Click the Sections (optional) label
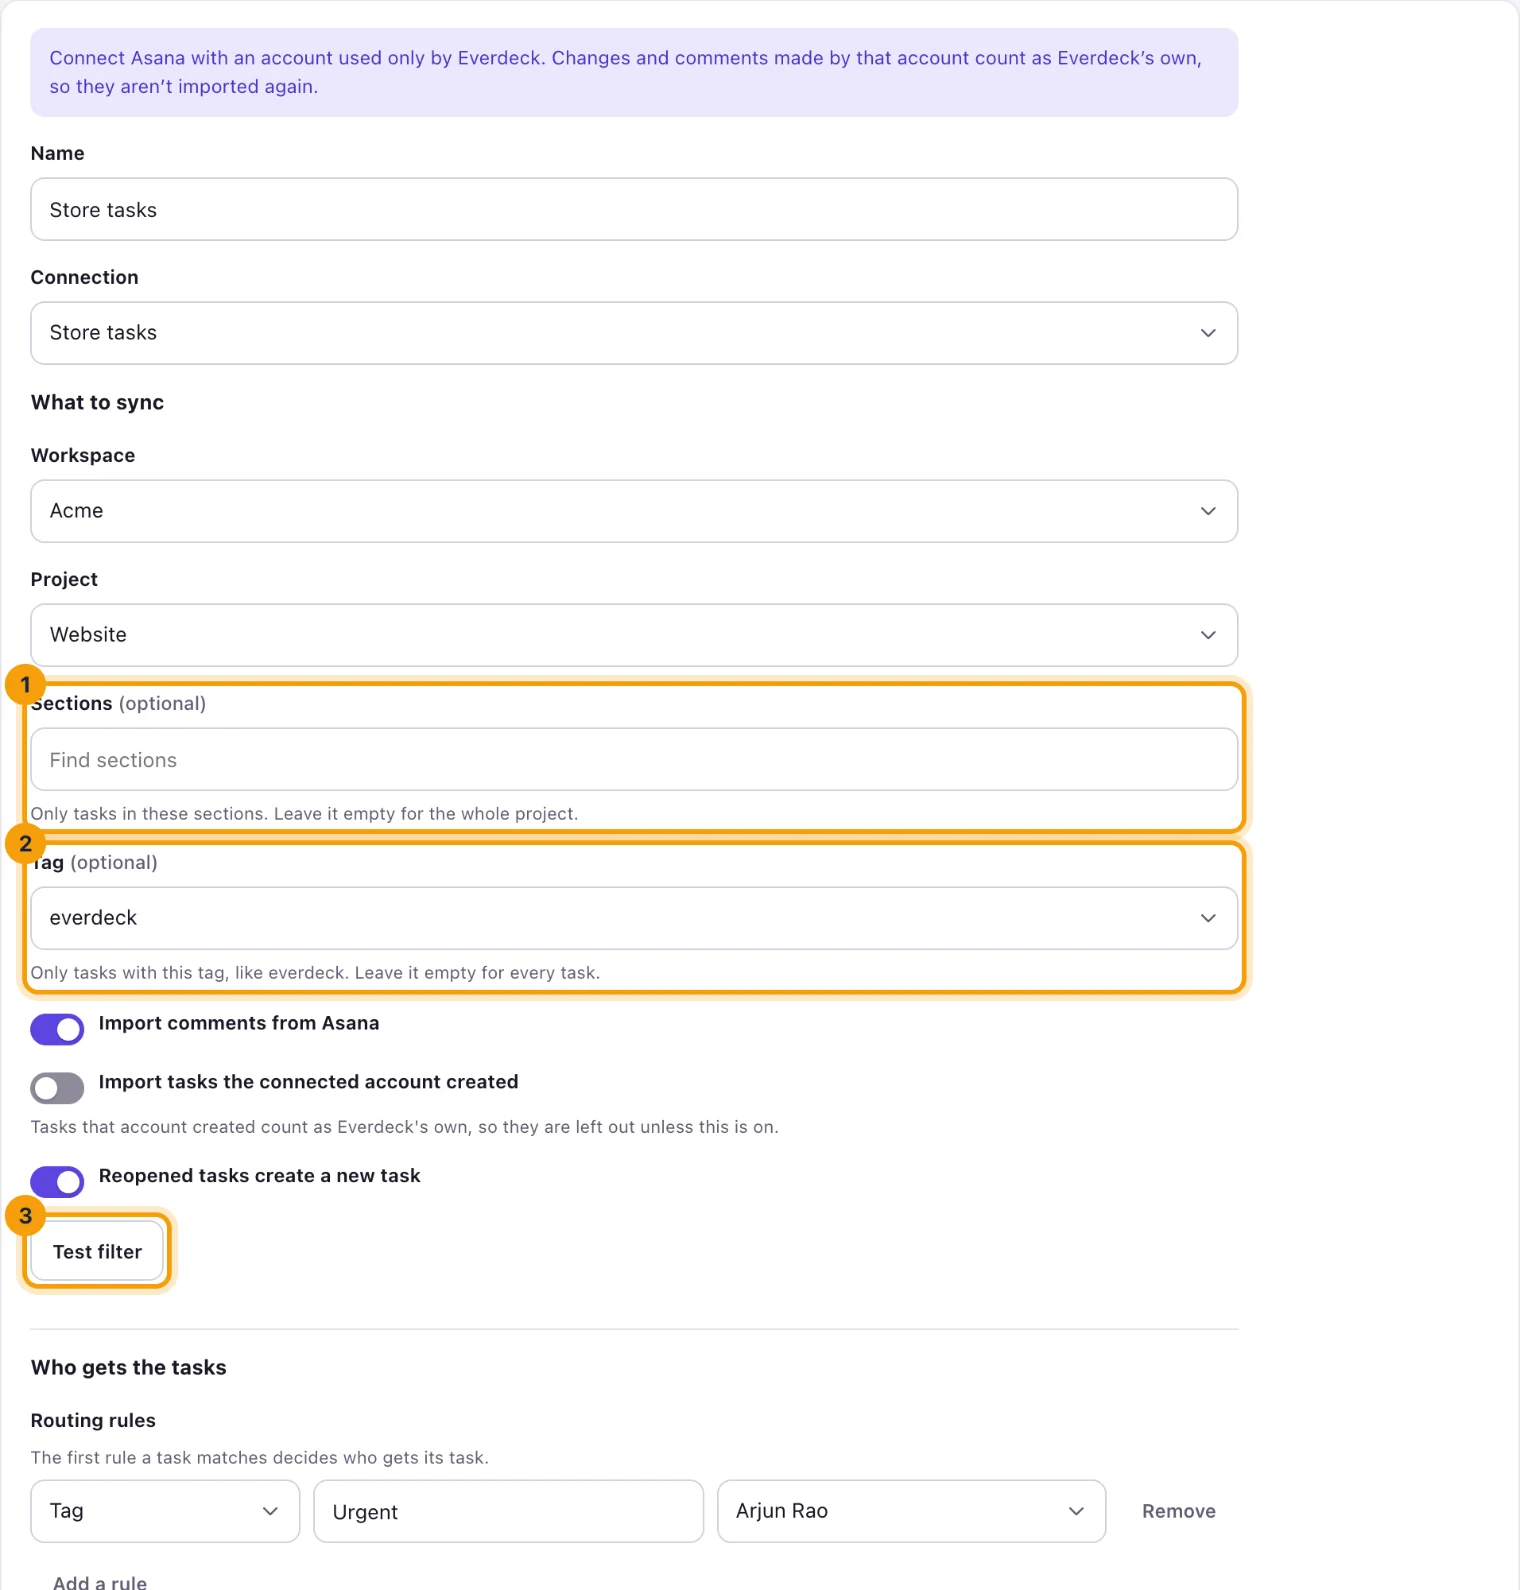 (118, 703)
